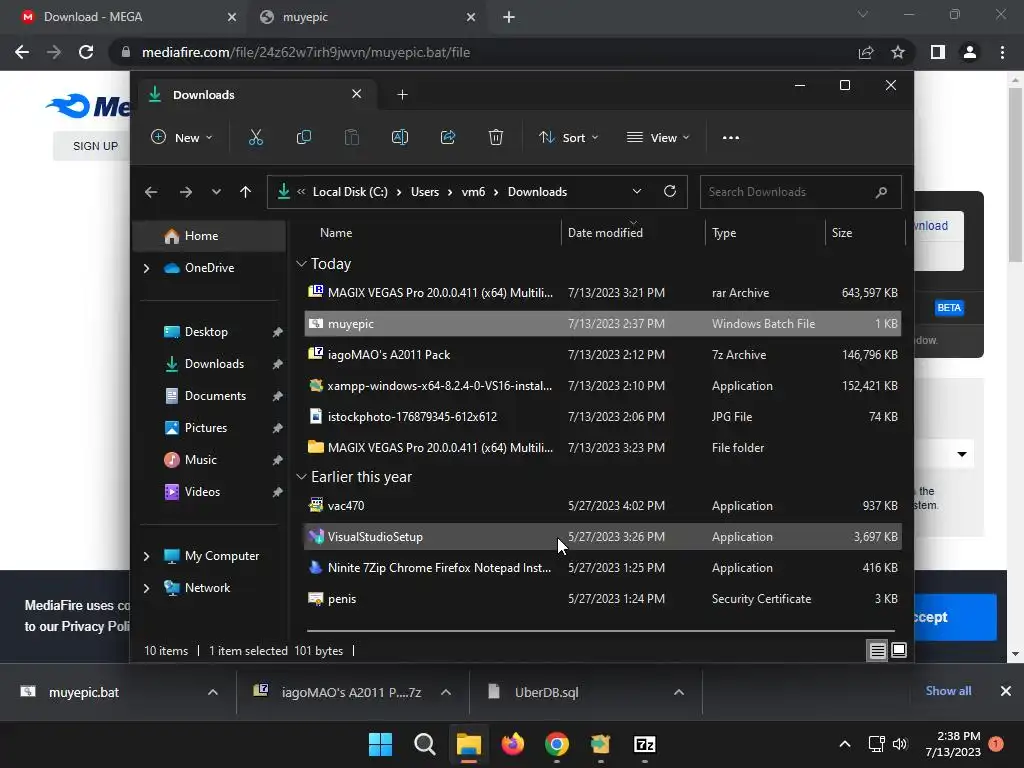Click Chrome address bar URL
1024x768 pixels.
[x=306, y=52]
